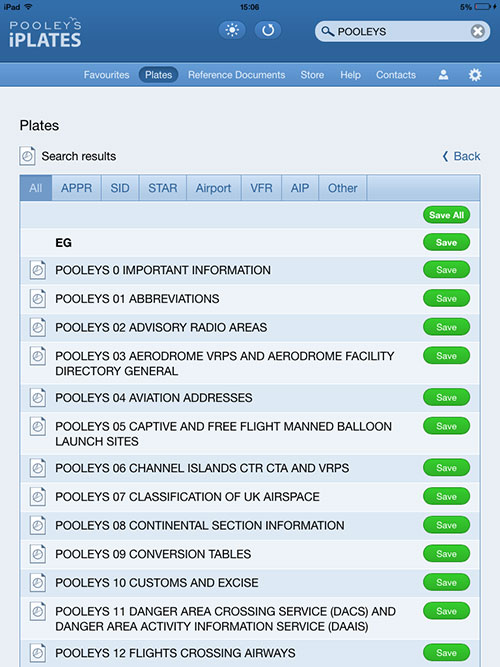Viewport: 500px width, 667px height.
Task: Save POOLEYS 07 CLASSIFICATION OF UK AIRSPACE
Action: 446,496
